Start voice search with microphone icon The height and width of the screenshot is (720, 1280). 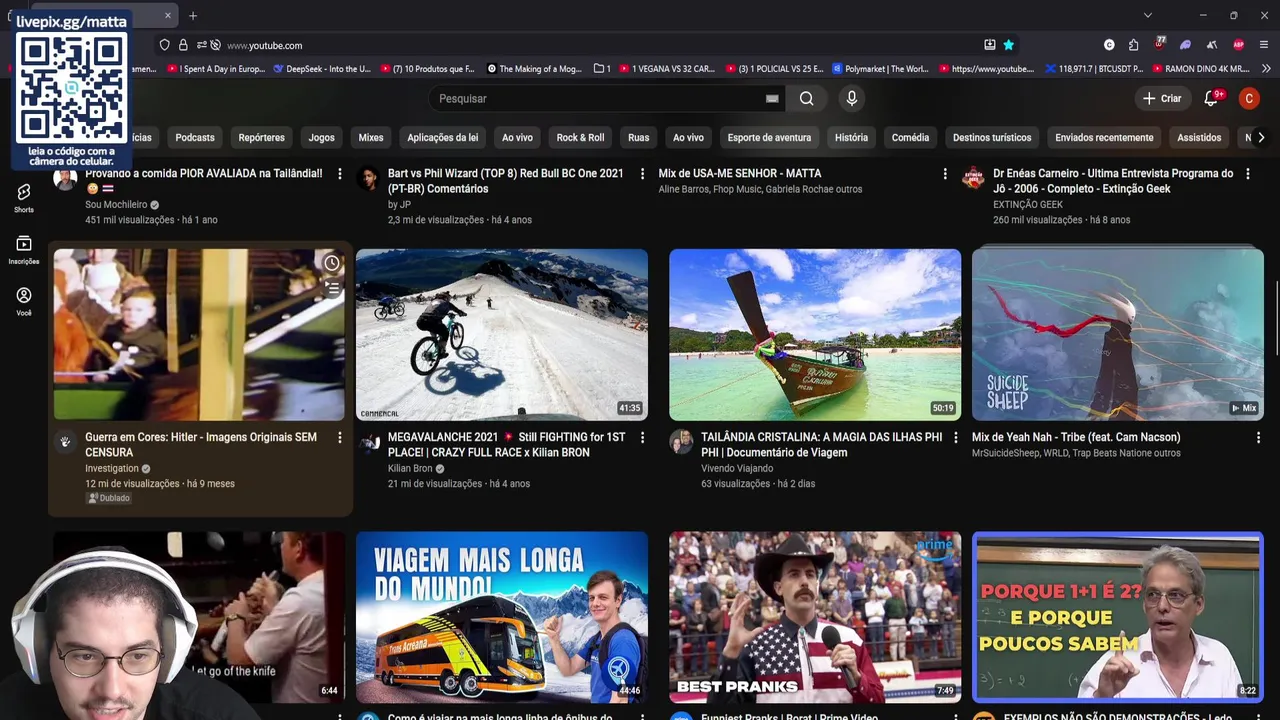pyautogui.click(x=852, y=98)
